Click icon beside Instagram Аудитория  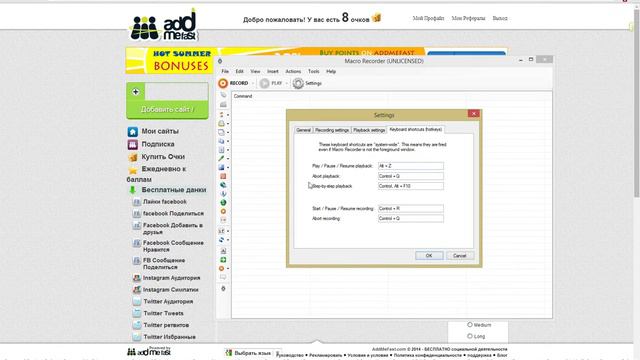[137, 278]
